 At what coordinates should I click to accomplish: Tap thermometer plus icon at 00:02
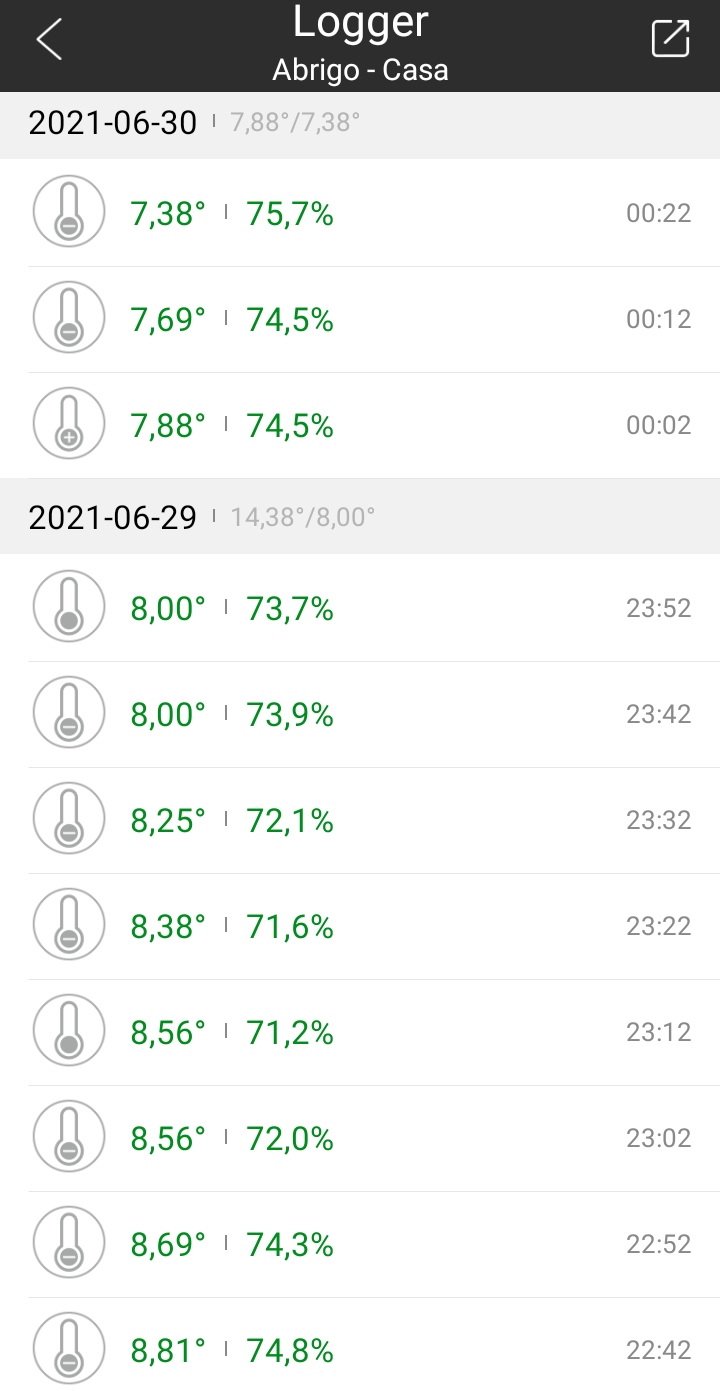(x=69, y=424)
